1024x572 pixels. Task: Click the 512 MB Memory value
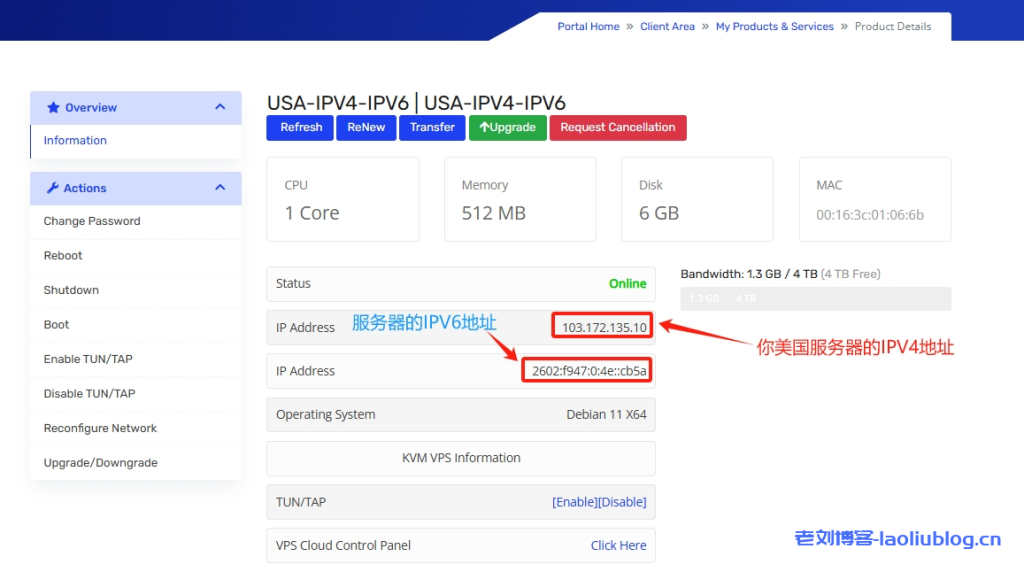point(494,214)
